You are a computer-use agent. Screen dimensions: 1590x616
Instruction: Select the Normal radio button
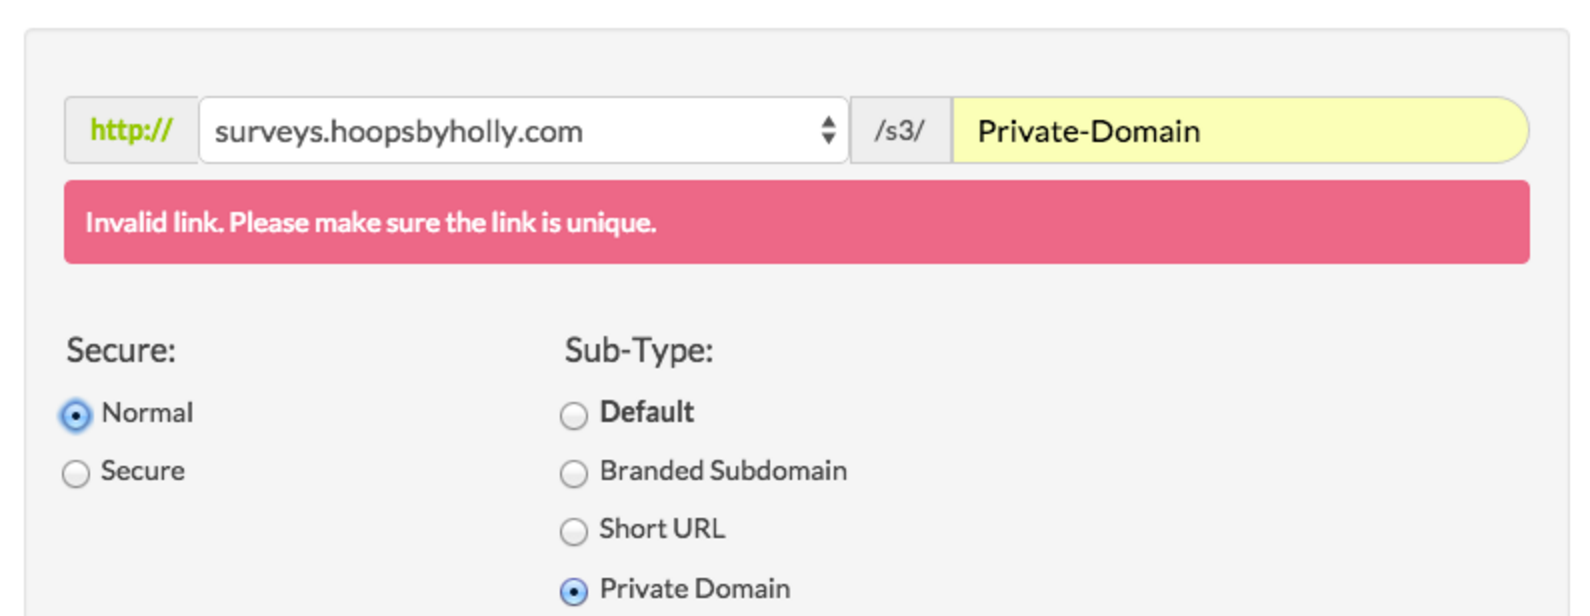click(x=76, y=415)
